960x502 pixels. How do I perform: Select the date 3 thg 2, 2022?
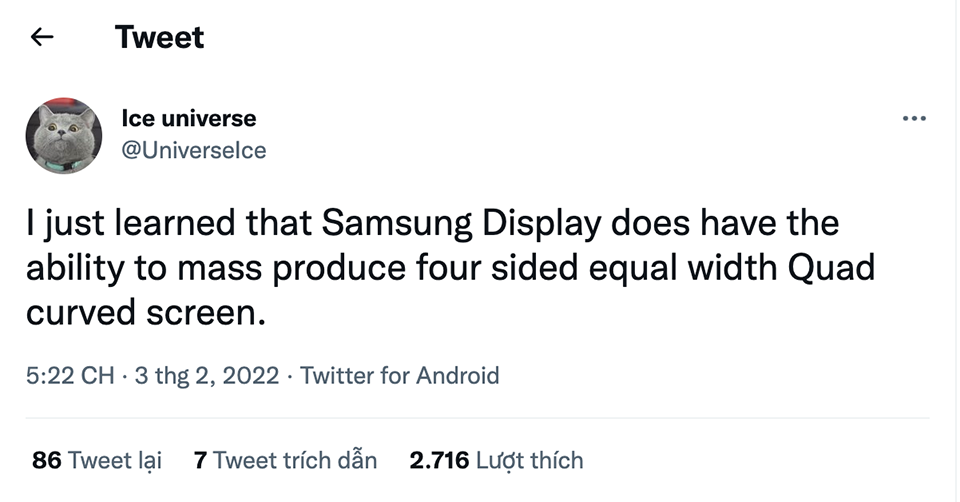click(206, 375)
